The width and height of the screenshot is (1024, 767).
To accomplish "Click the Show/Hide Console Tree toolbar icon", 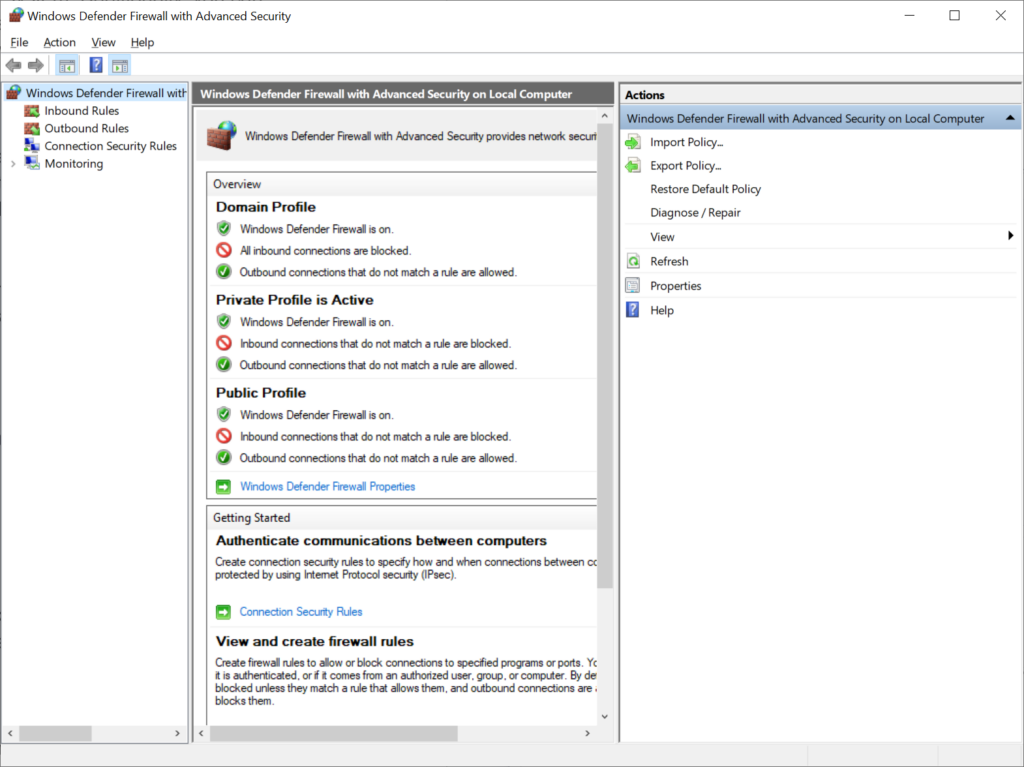I will coord(66,64).
